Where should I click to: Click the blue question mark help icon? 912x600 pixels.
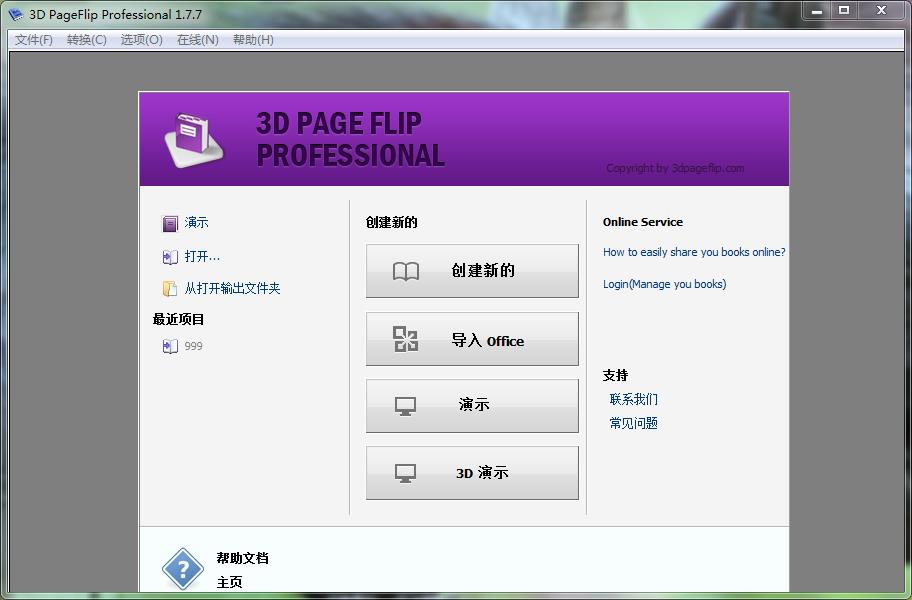point(183,569)
